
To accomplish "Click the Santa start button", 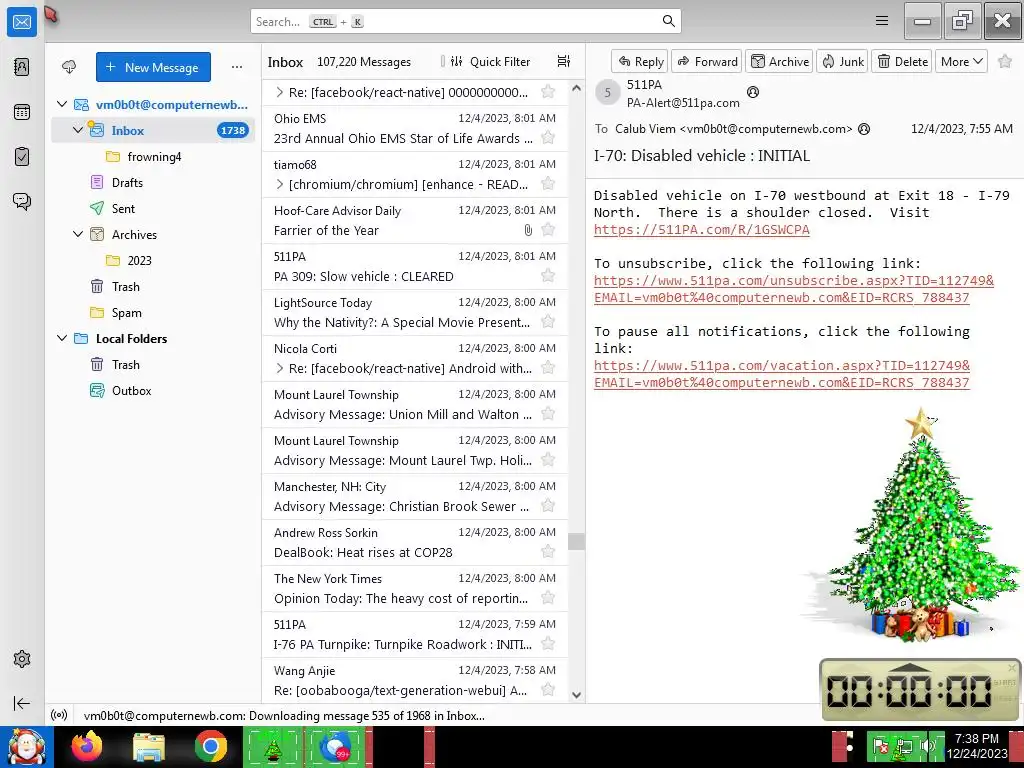I will [x=26, y=746].
